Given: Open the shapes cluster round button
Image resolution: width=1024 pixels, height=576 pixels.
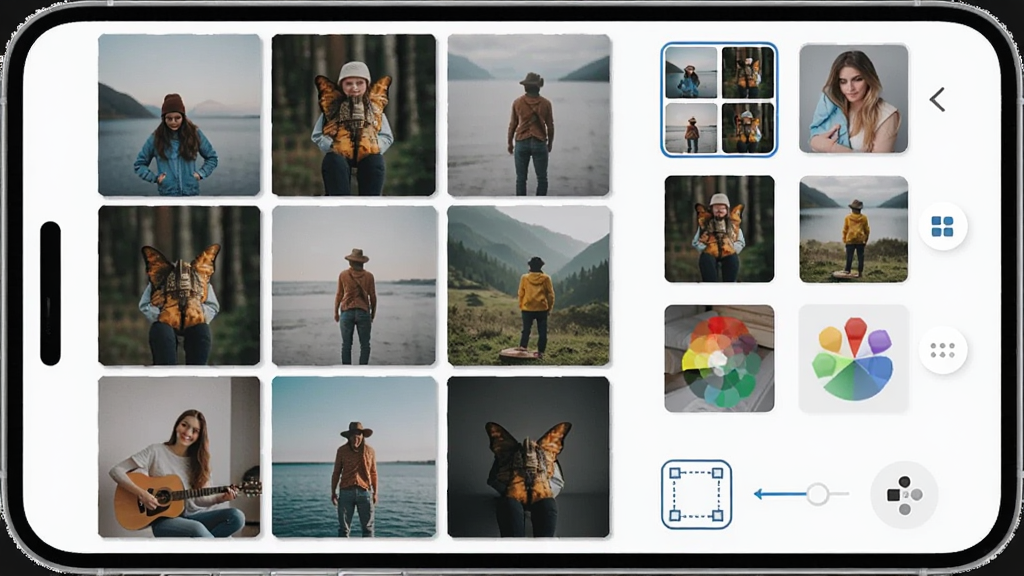Looking at the screenshot, I should coord(904,495).
